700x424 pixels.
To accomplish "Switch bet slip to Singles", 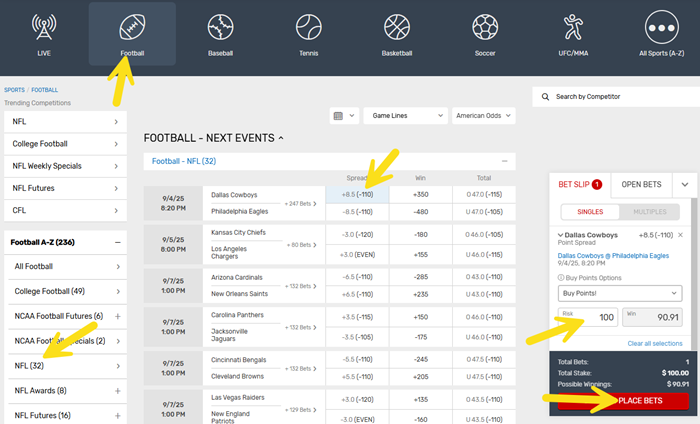I will tap(589, 212).
